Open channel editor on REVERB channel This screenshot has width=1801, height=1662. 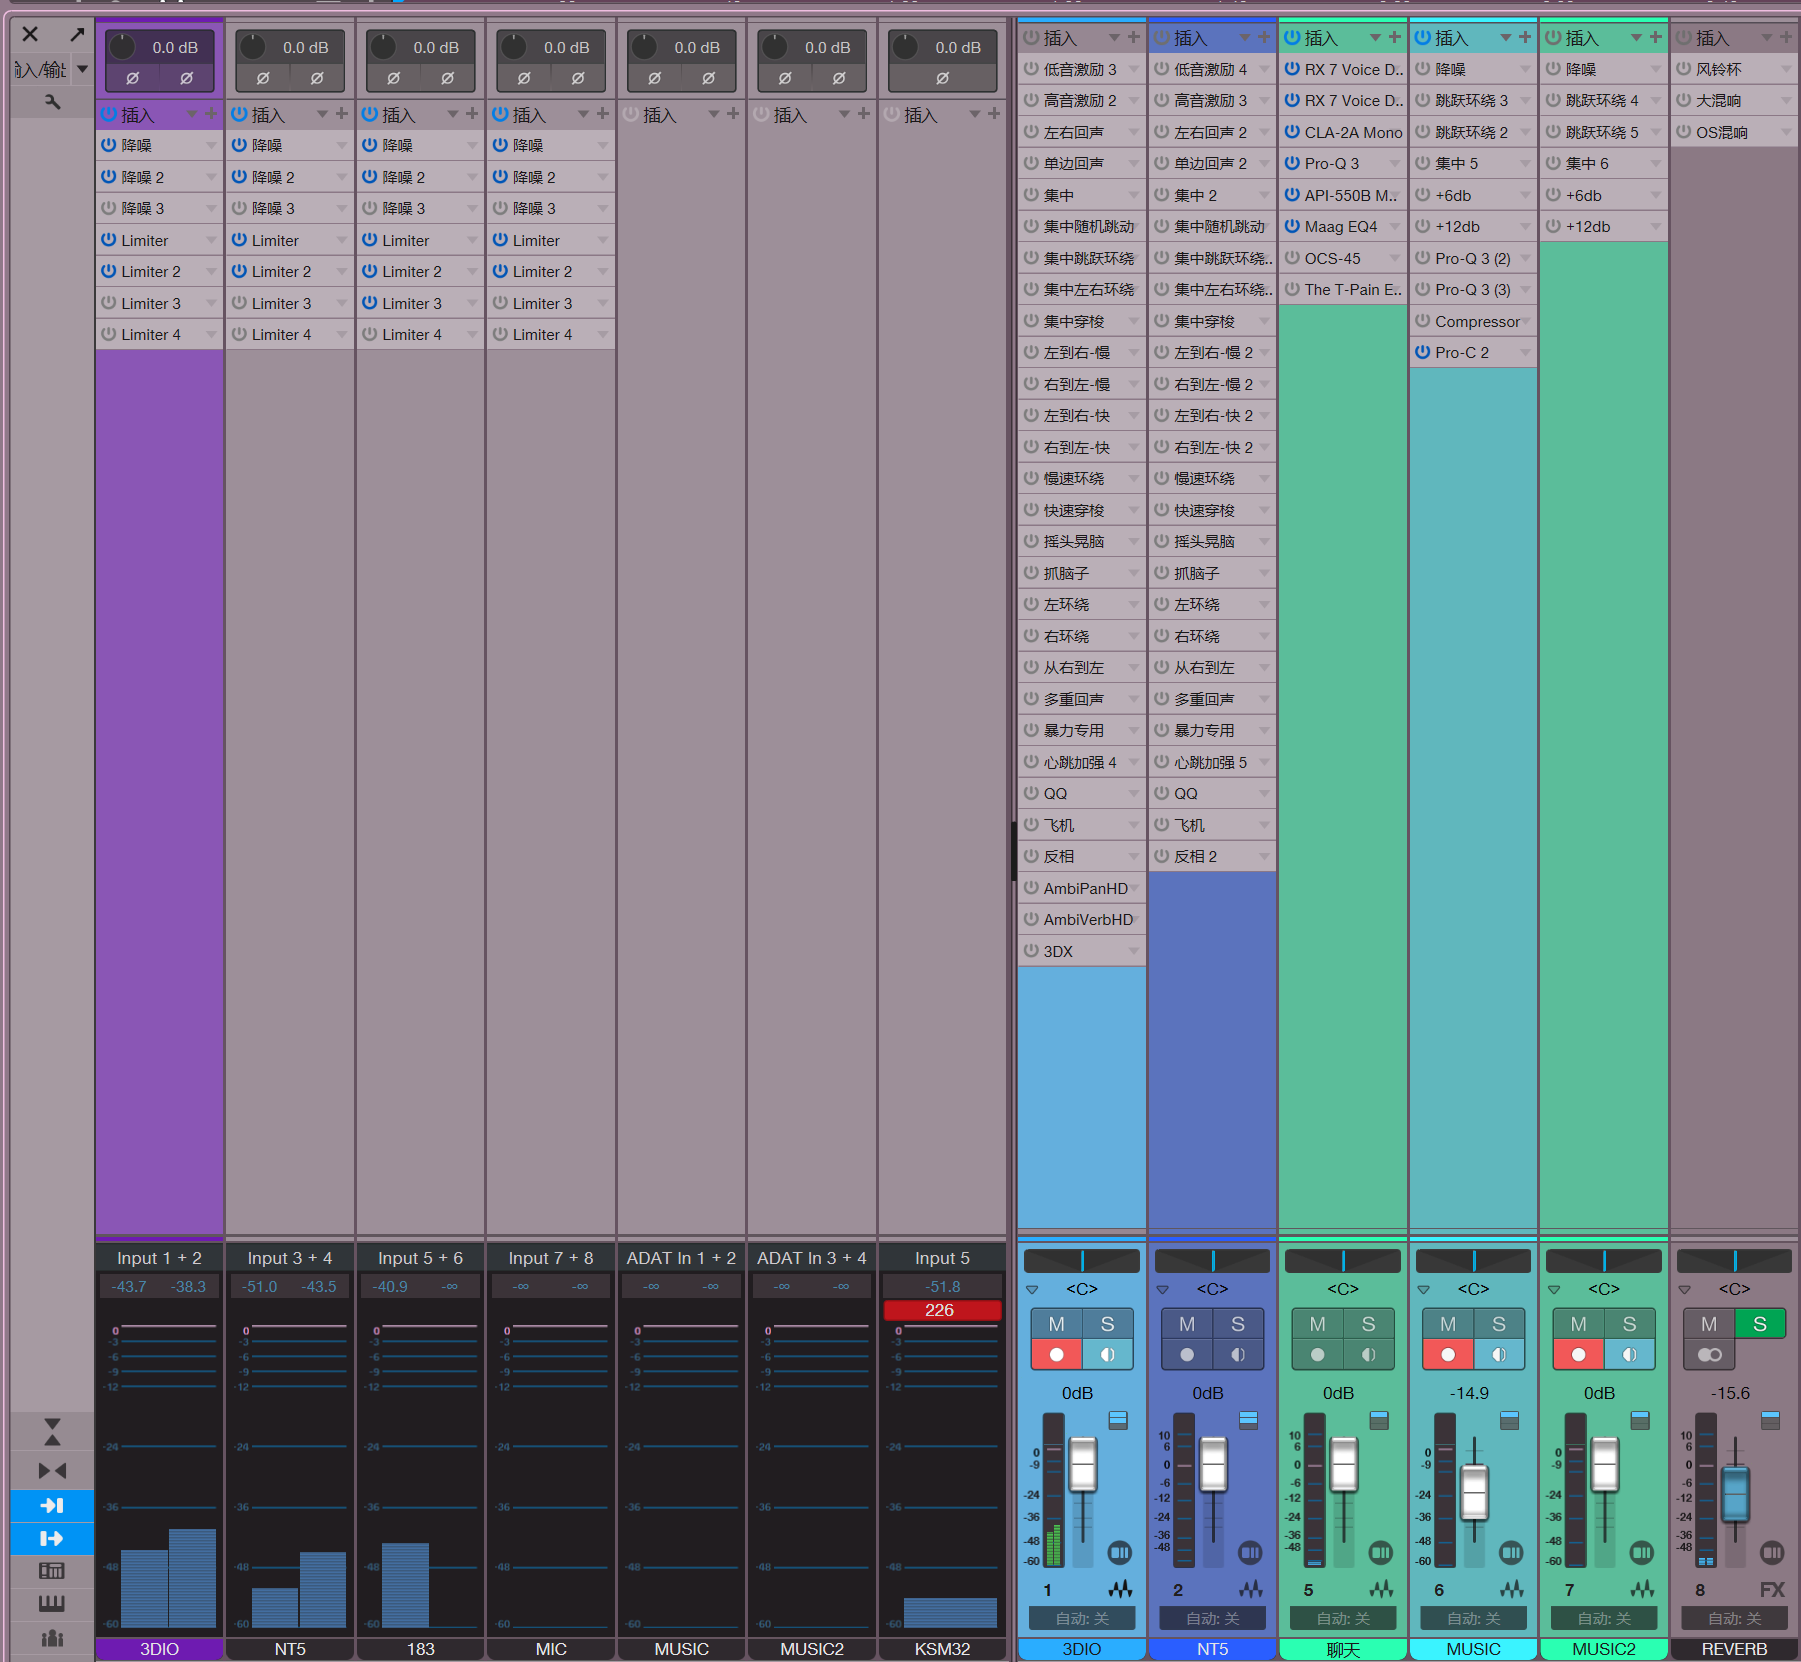pyautogui.click(x=1771, y=1553)
